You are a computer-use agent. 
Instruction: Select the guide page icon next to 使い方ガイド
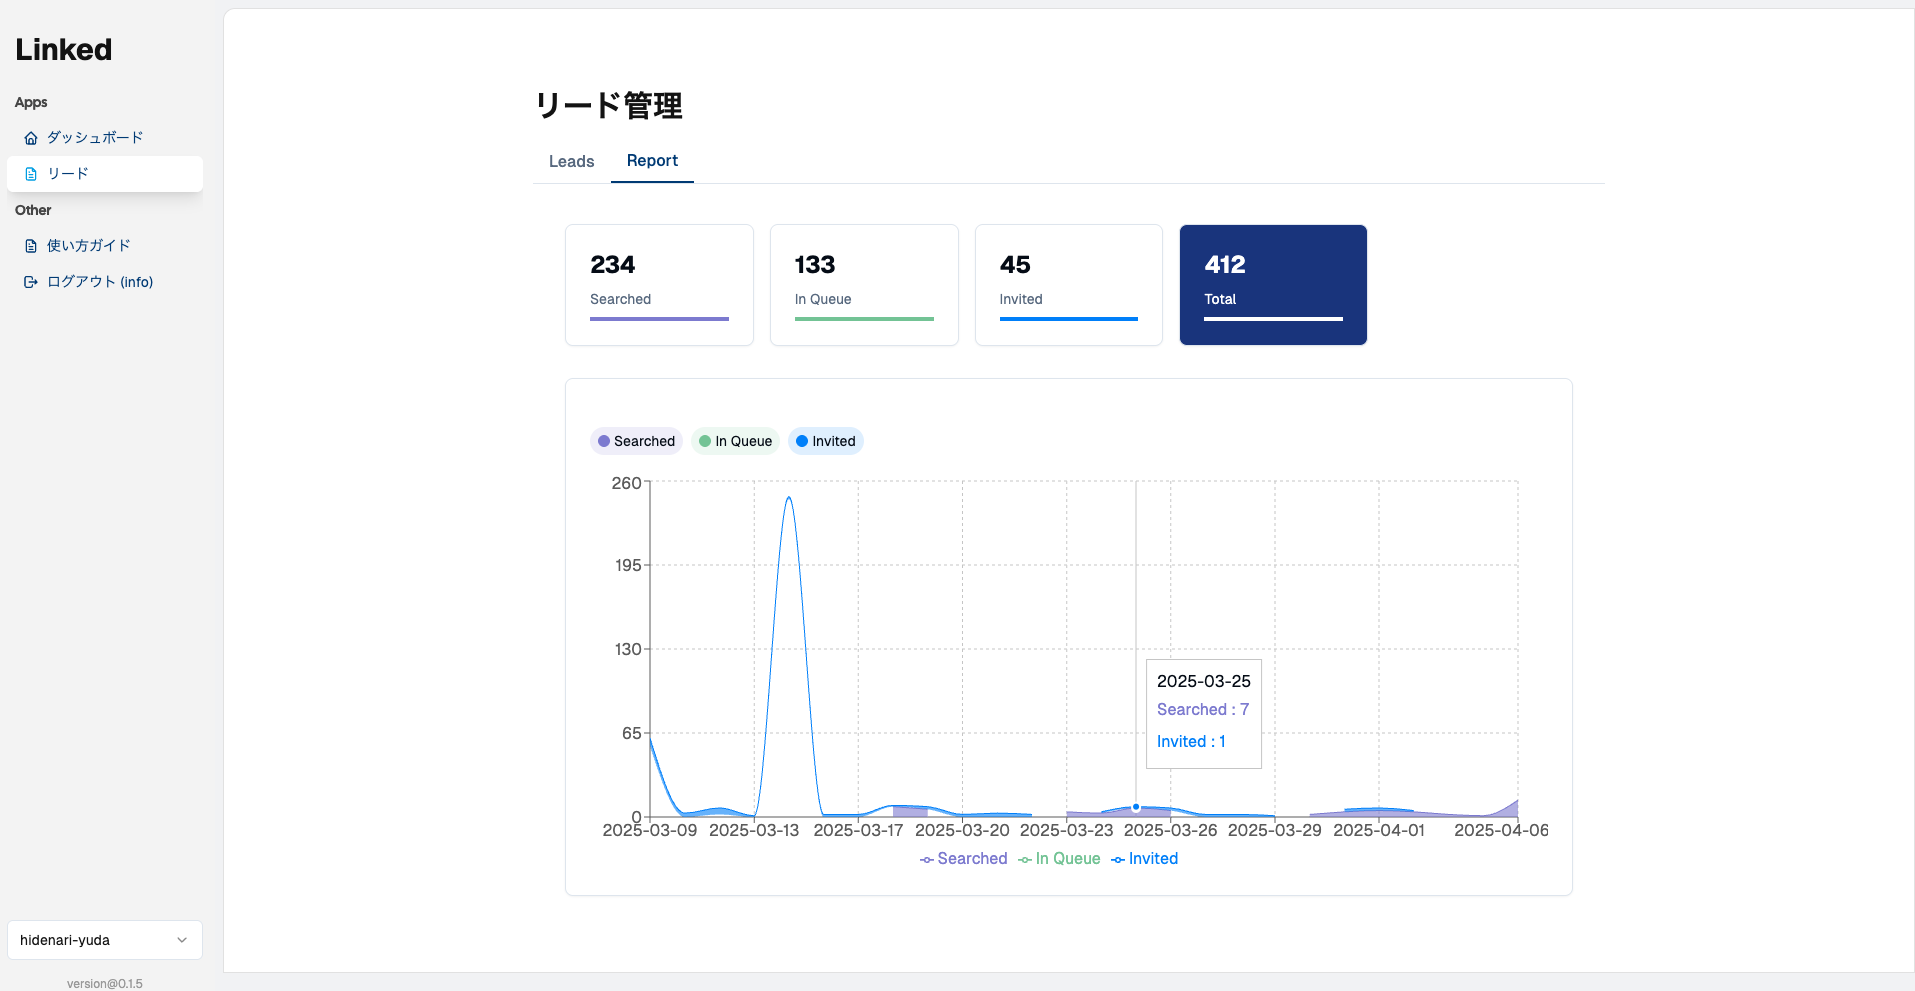[x=30, y=245]
